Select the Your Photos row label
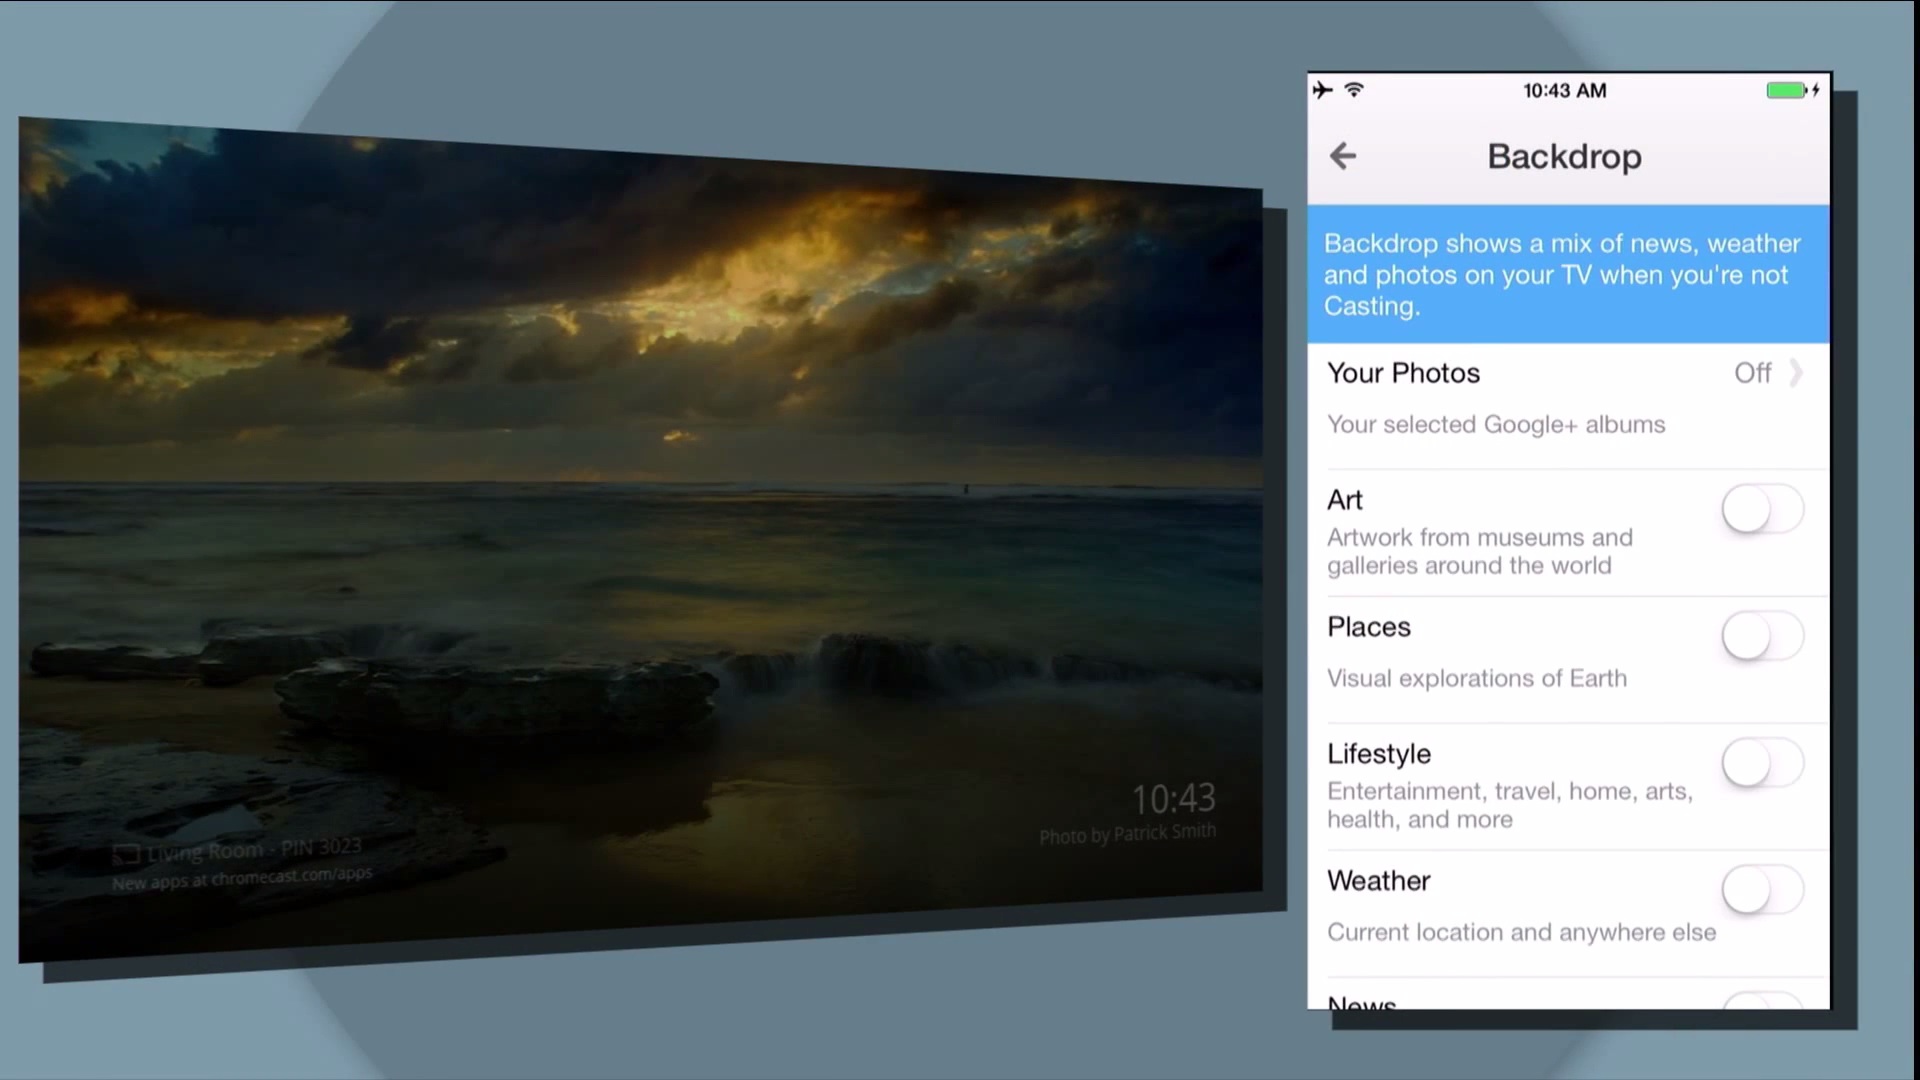The width and height of the screenshot is (1920, 1080). coord(1403,373)
